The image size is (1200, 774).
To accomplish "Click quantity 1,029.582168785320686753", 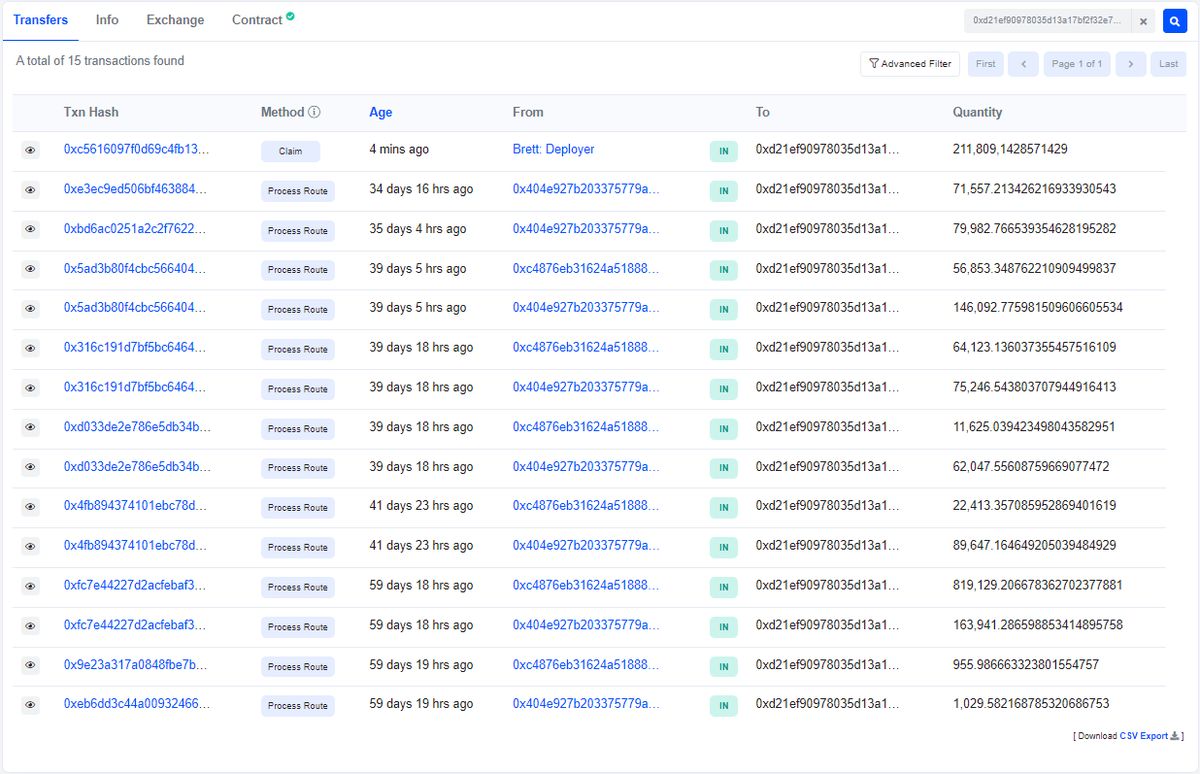I will pos(1031,704).
